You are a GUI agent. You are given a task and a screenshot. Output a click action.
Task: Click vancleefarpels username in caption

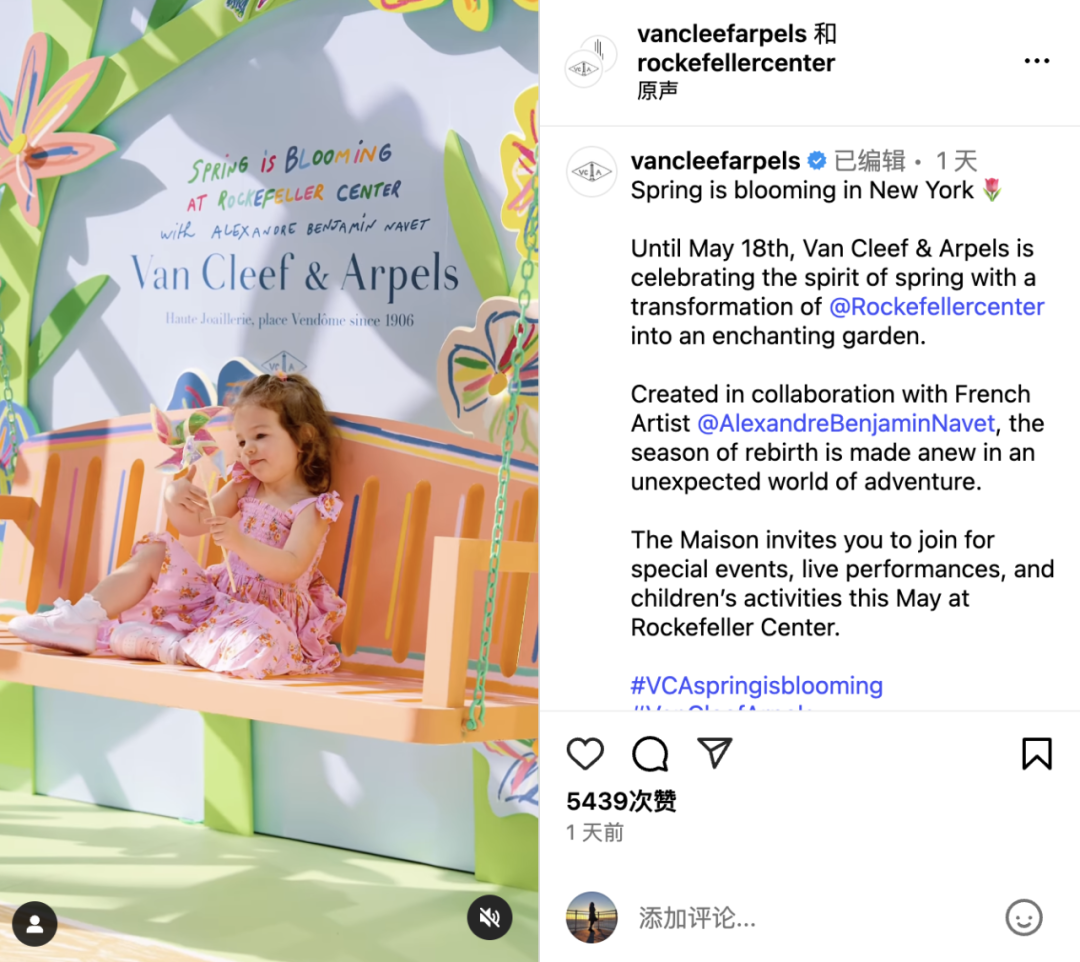click(x=715, y=160)
